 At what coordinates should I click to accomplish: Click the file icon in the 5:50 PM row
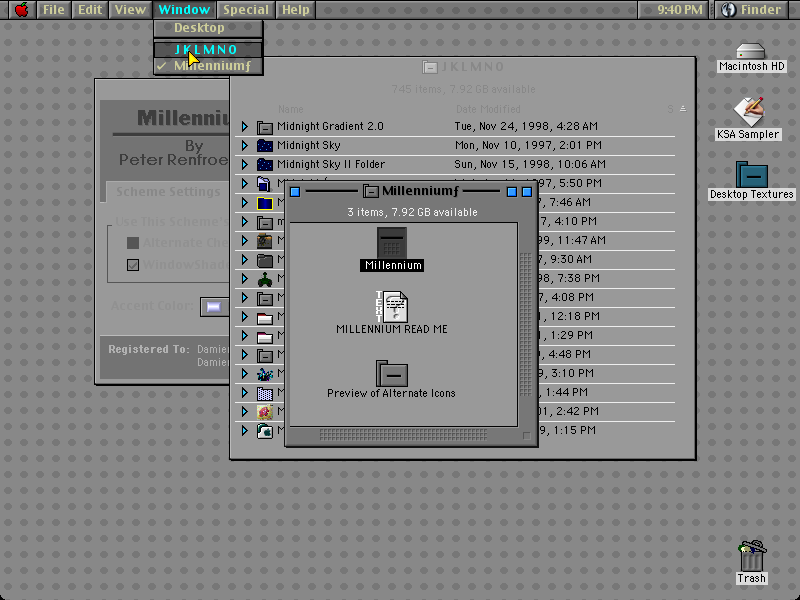coord(264,183)
